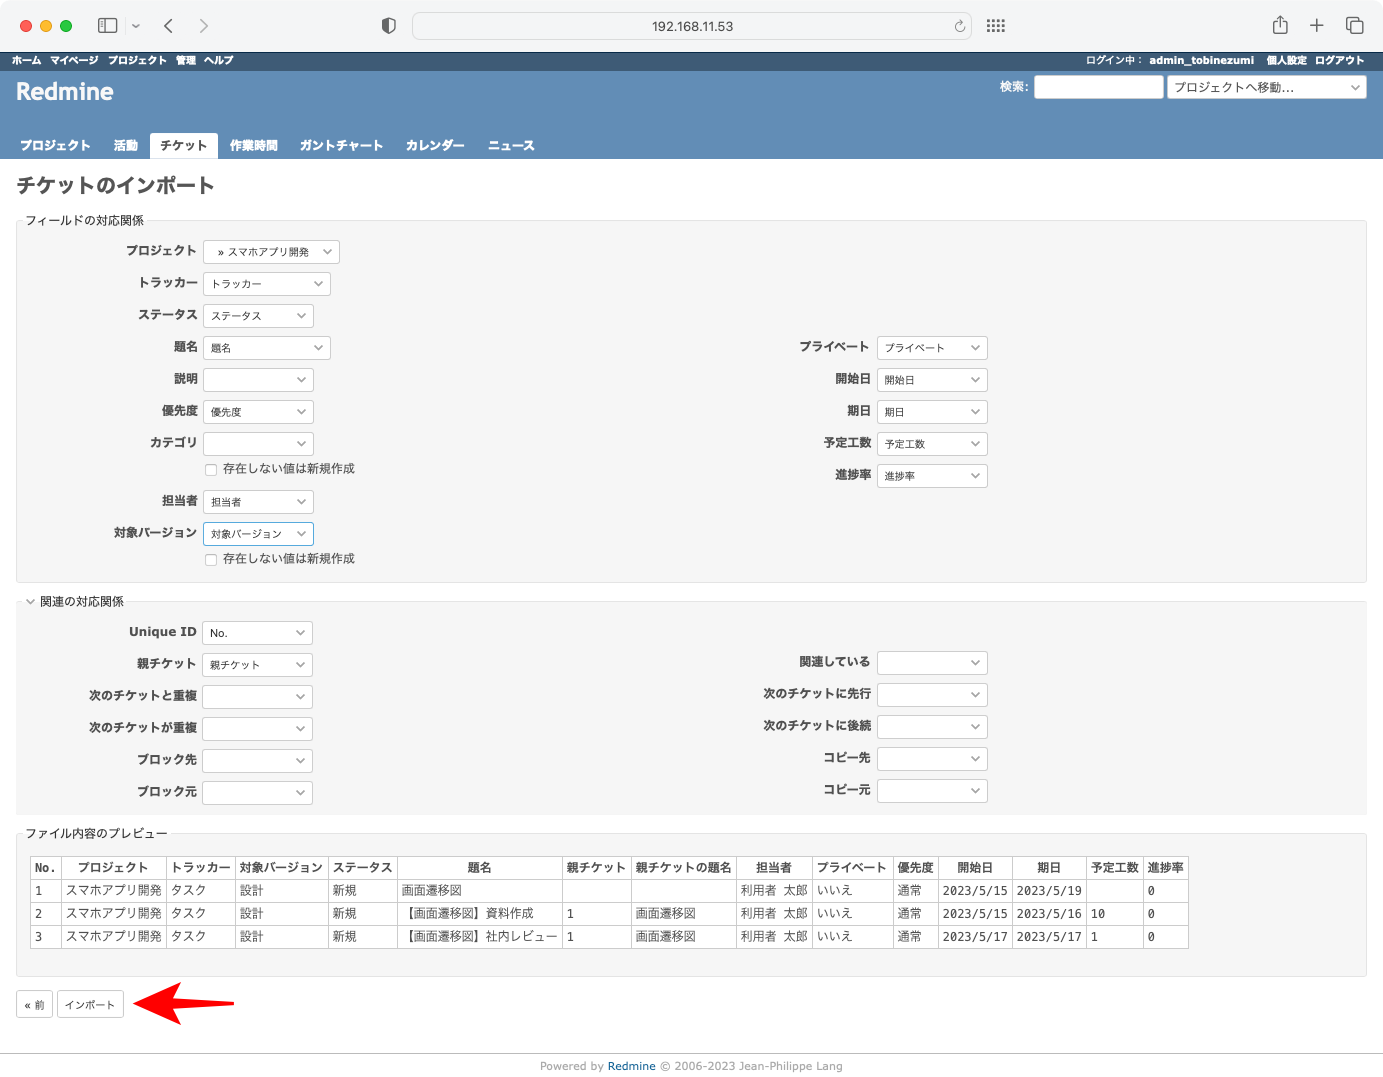
Task: Open the プロジェクトへ移動 selector
Action: 1266,87
